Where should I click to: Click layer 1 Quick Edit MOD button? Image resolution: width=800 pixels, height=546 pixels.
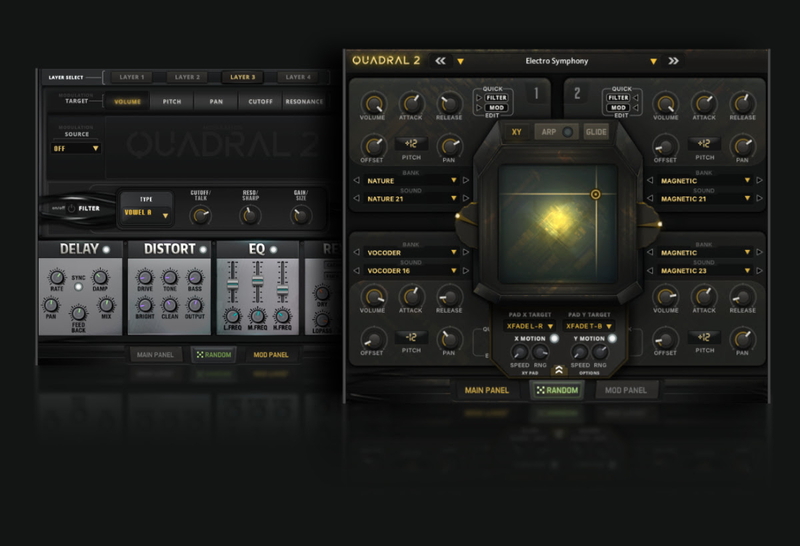(x=496, y=108)
